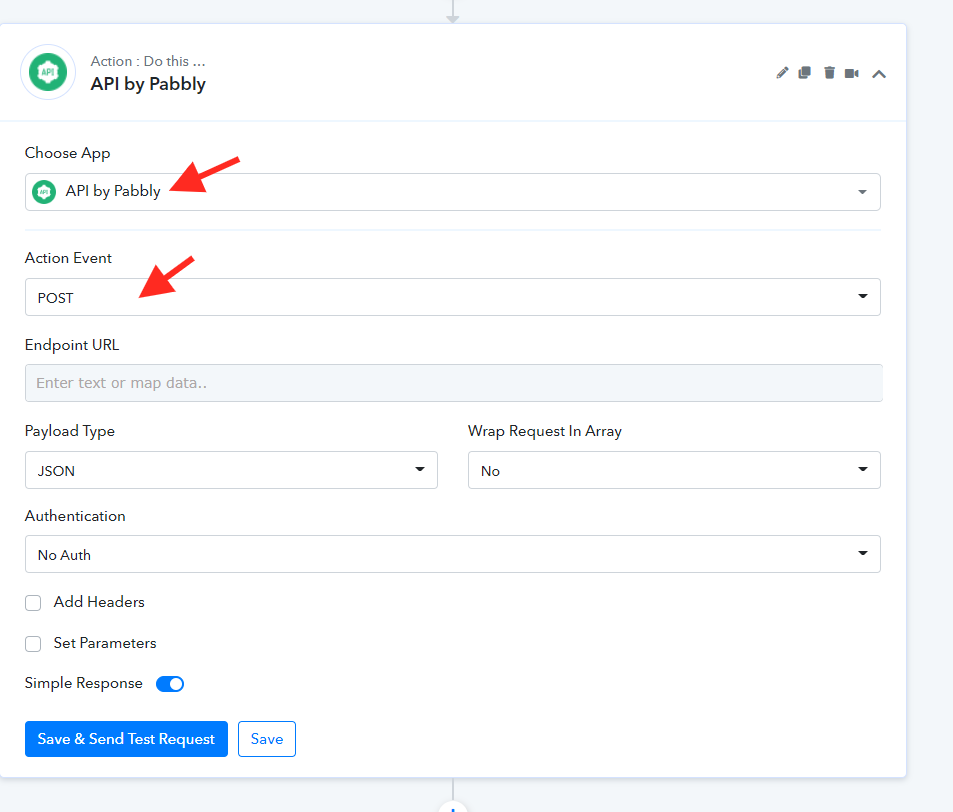The height and width of the screenshot is (812, 953).
Task: Open the video tutorial camera icon
Action: pos(852,74)
